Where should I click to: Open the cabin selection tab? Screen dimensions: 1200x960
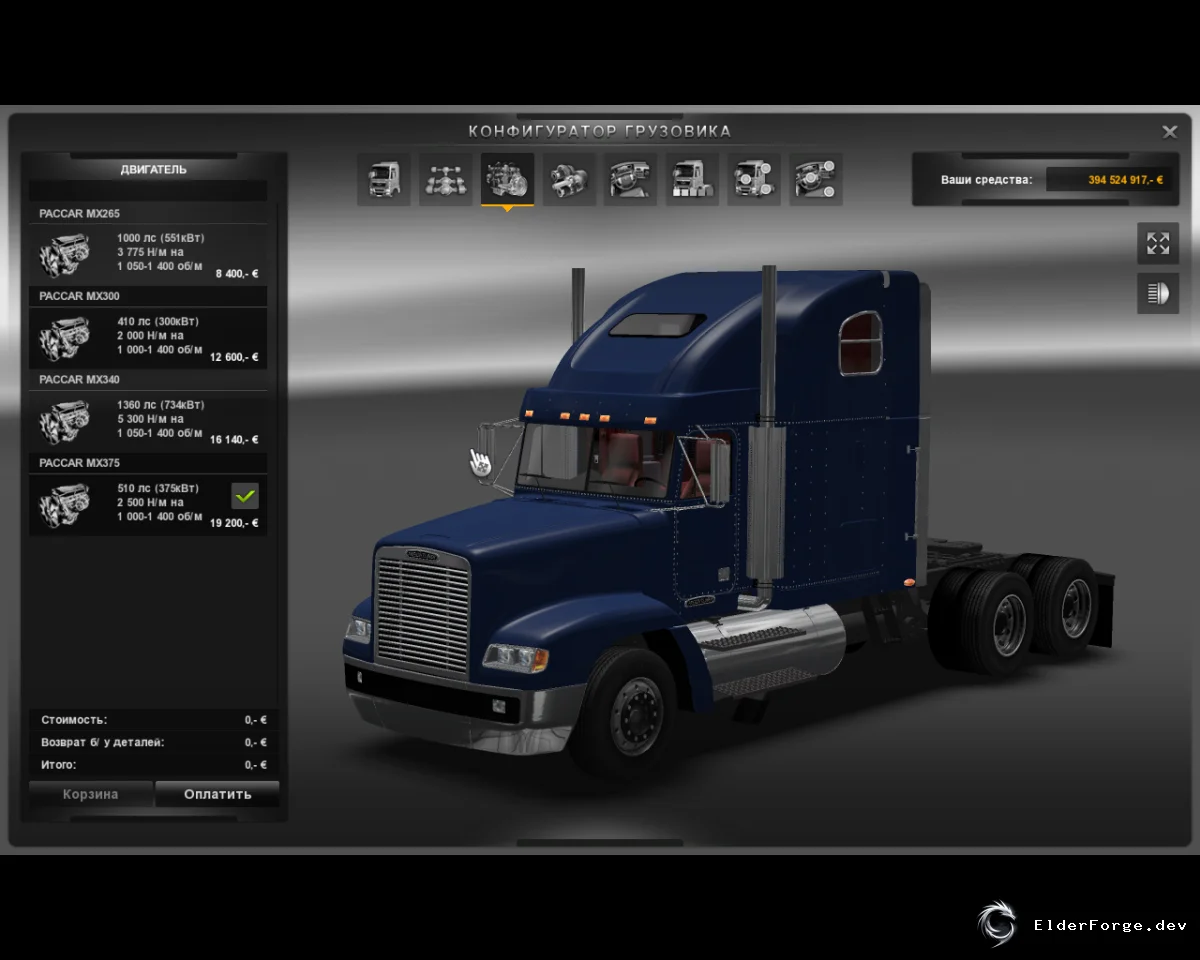tap(384, 180)
